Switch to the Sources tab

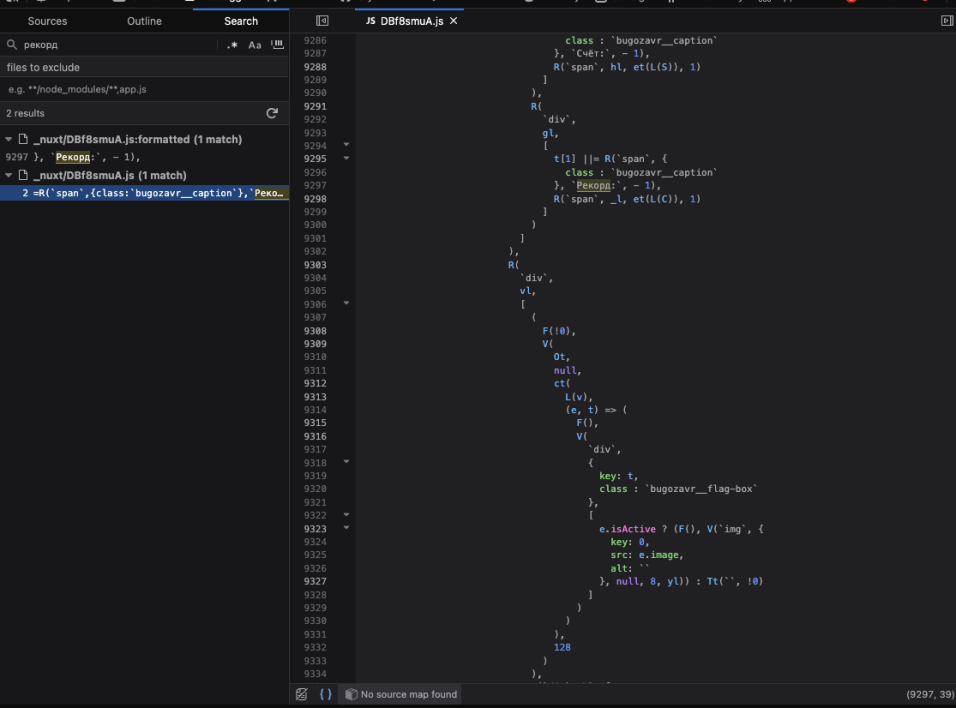tap(48, 21)
